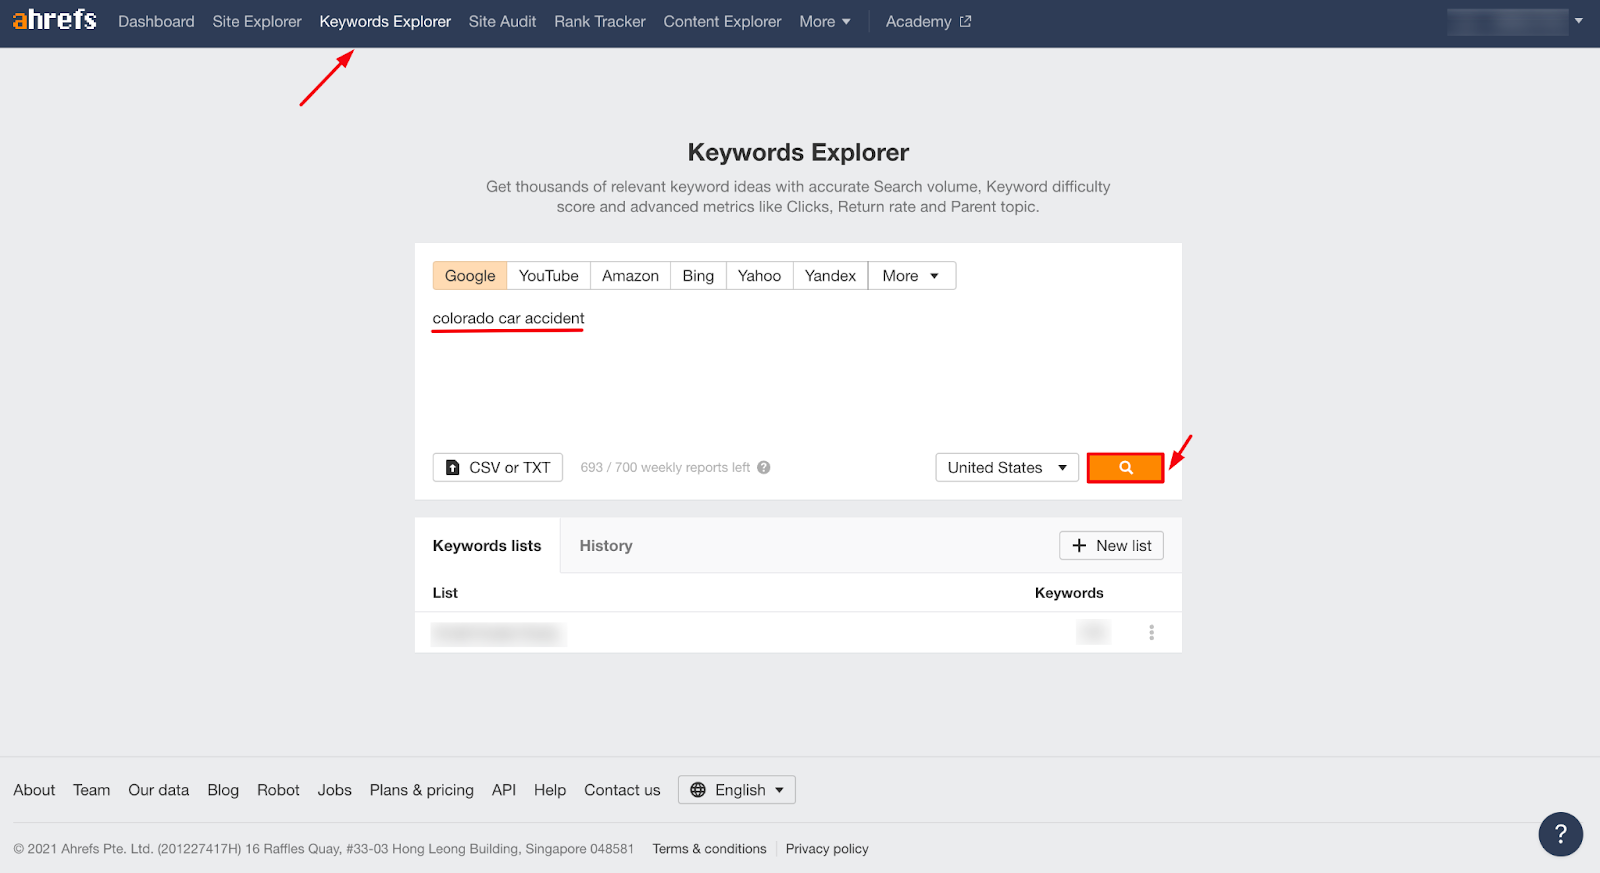
Task: Click the Keywords column header
Action: (1069, 593)
